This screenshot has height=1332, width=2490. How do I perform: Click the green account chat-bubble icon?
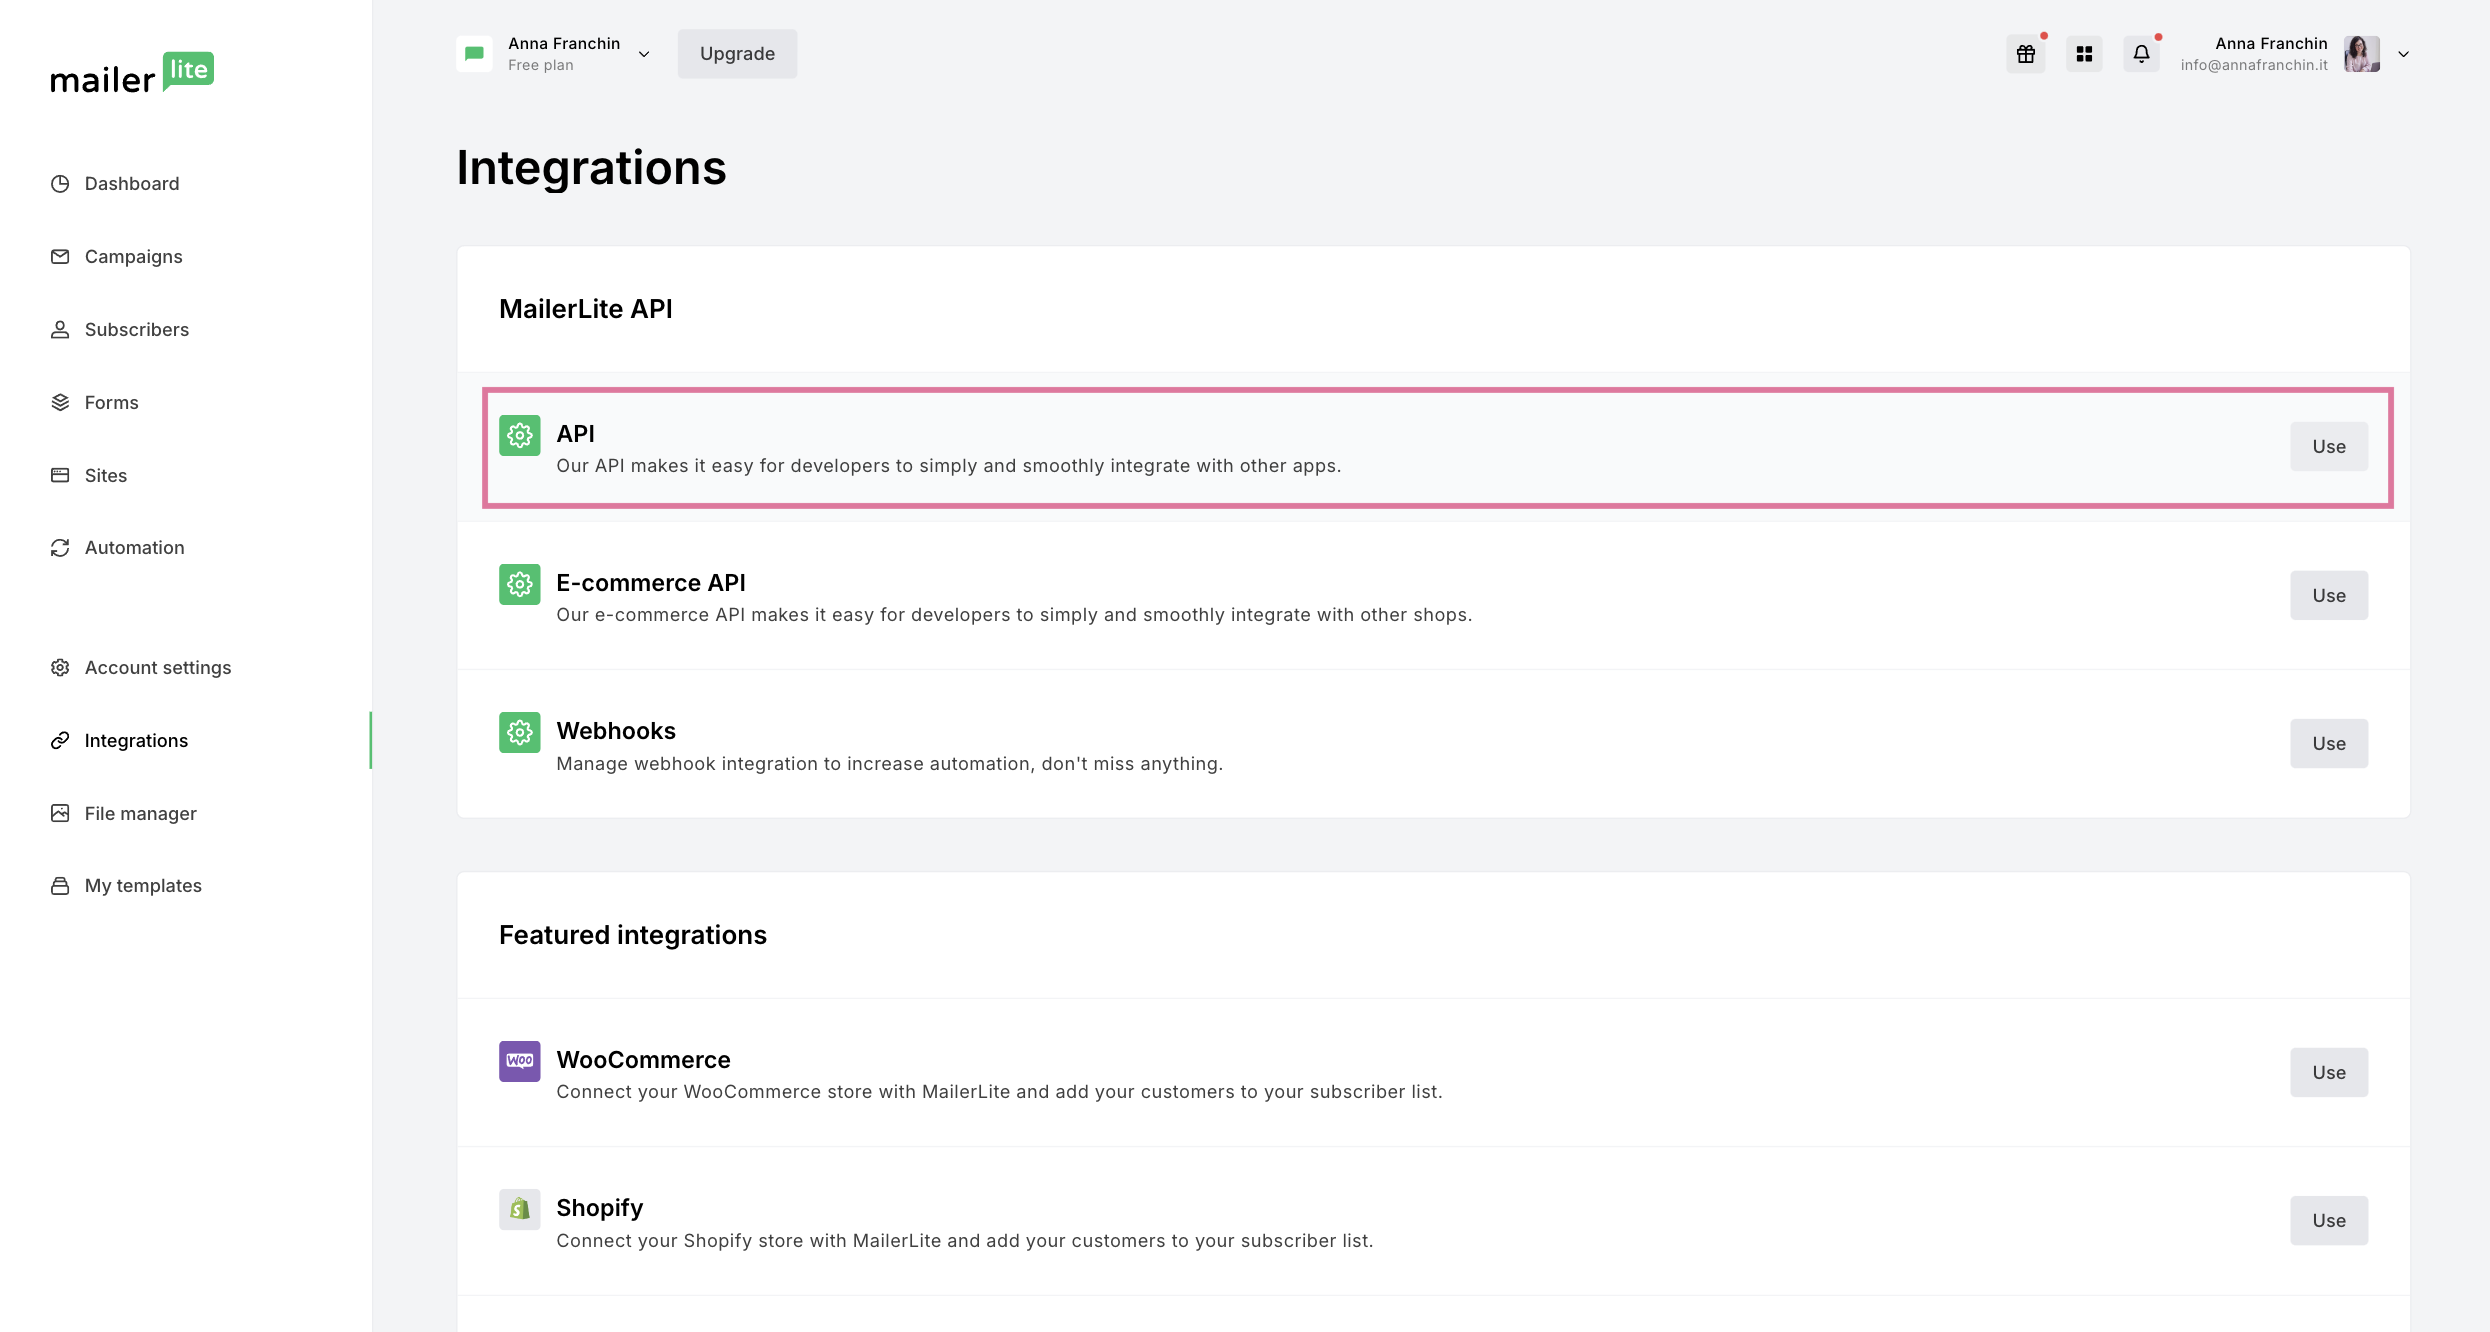point(474,54)
